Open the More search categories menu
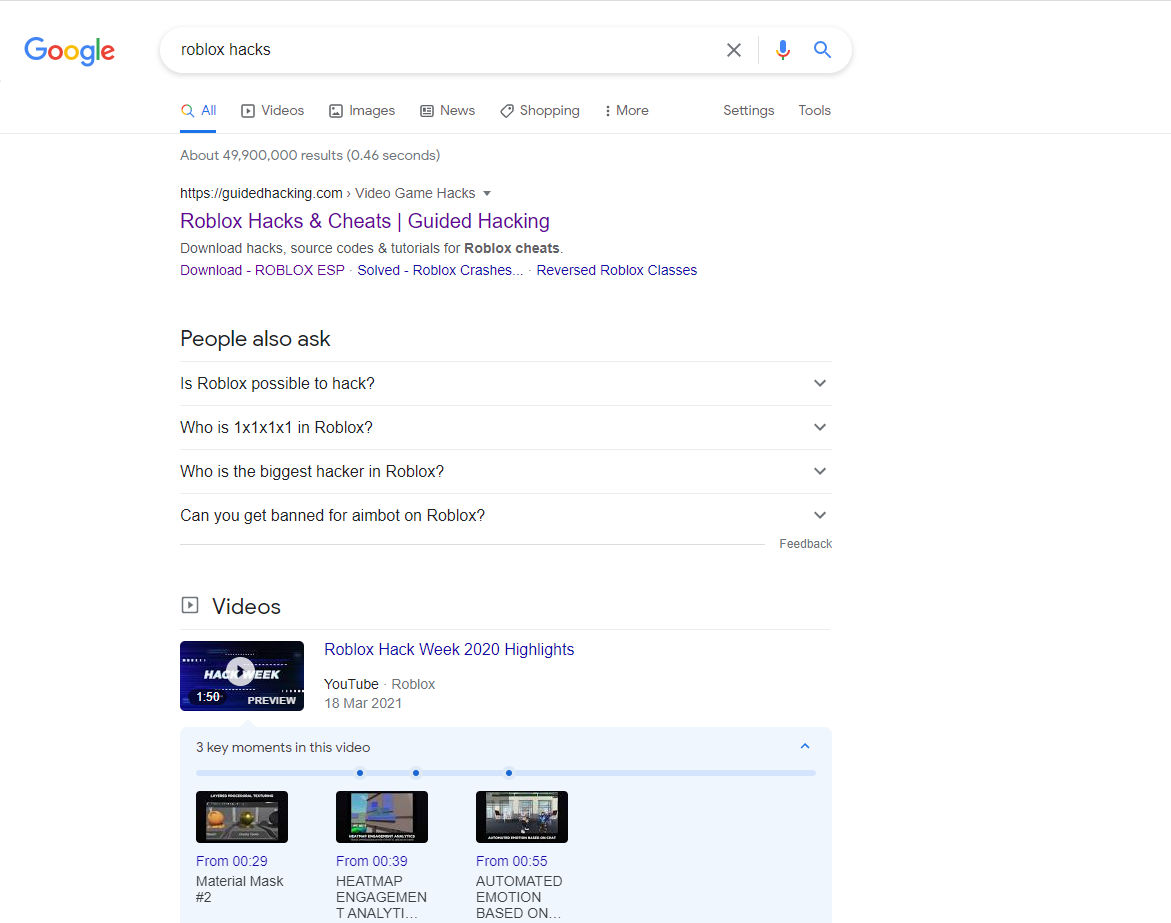Screen dimensions: 1171x923 (627, 111)
